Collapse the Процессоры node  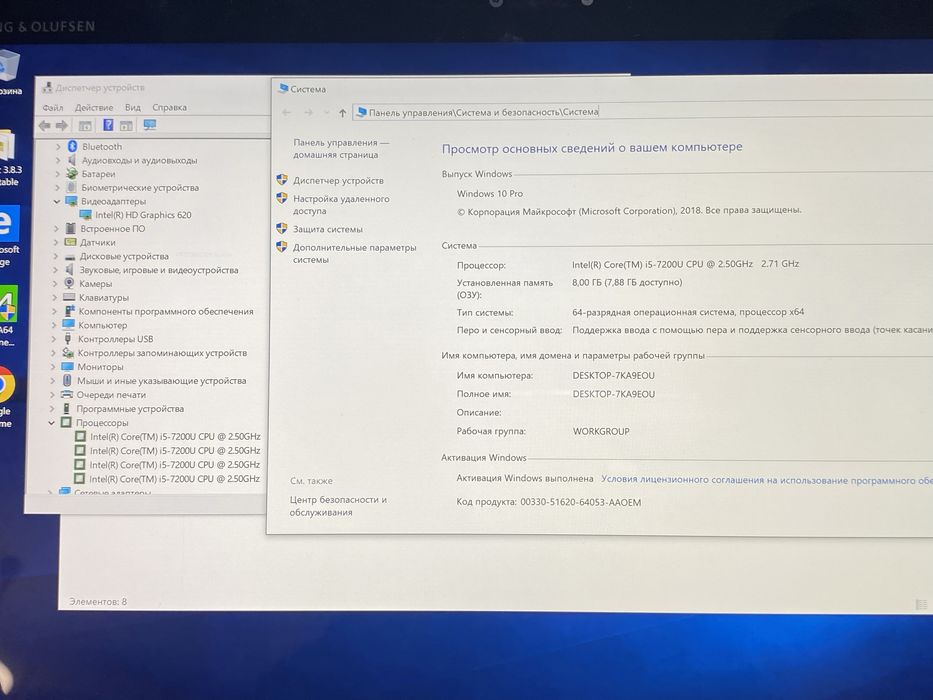click(x=52, y=423)
